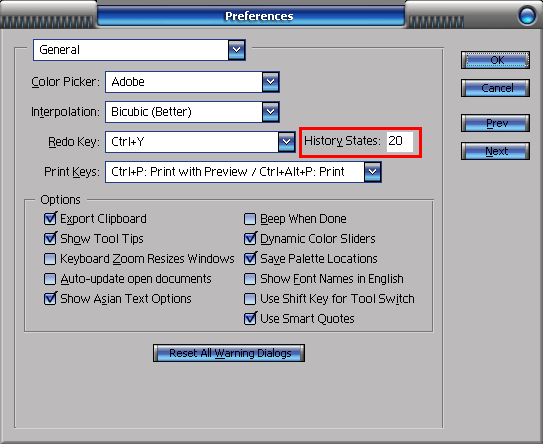Click Reset All Warning Dialogs button
This screenshot has width=543, height=444.
coord(229,353)
